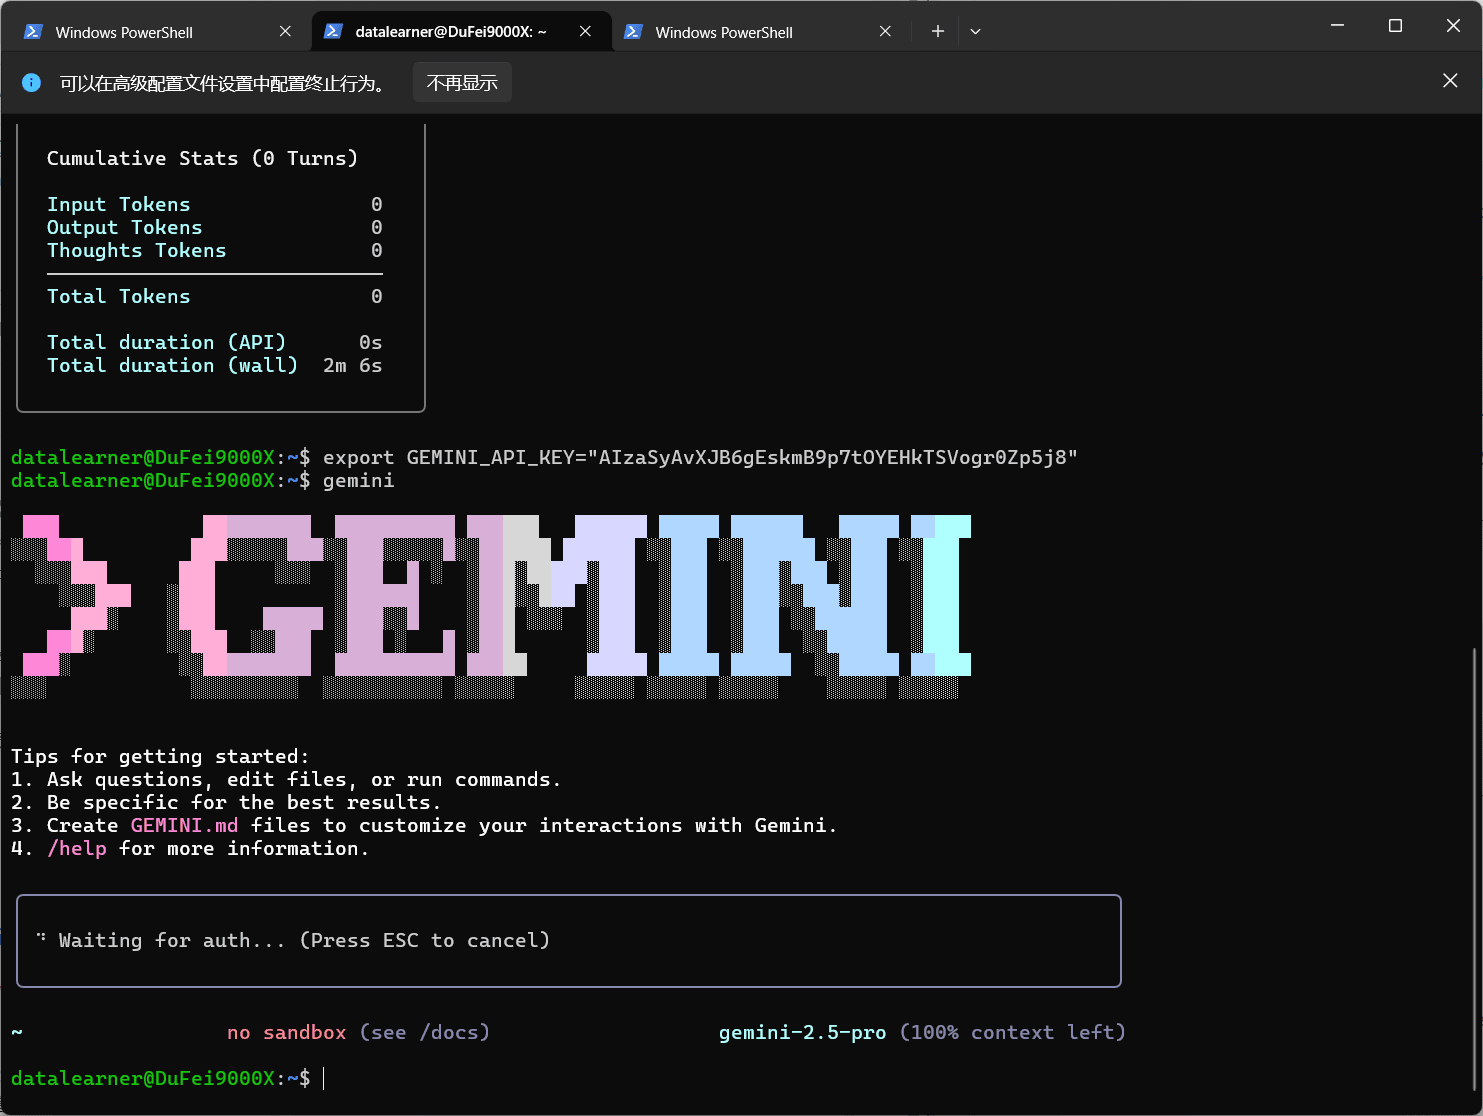Click the '2m 6s' duration value
Screen dimensions: 1483x1116
click(x=352, y=365)
